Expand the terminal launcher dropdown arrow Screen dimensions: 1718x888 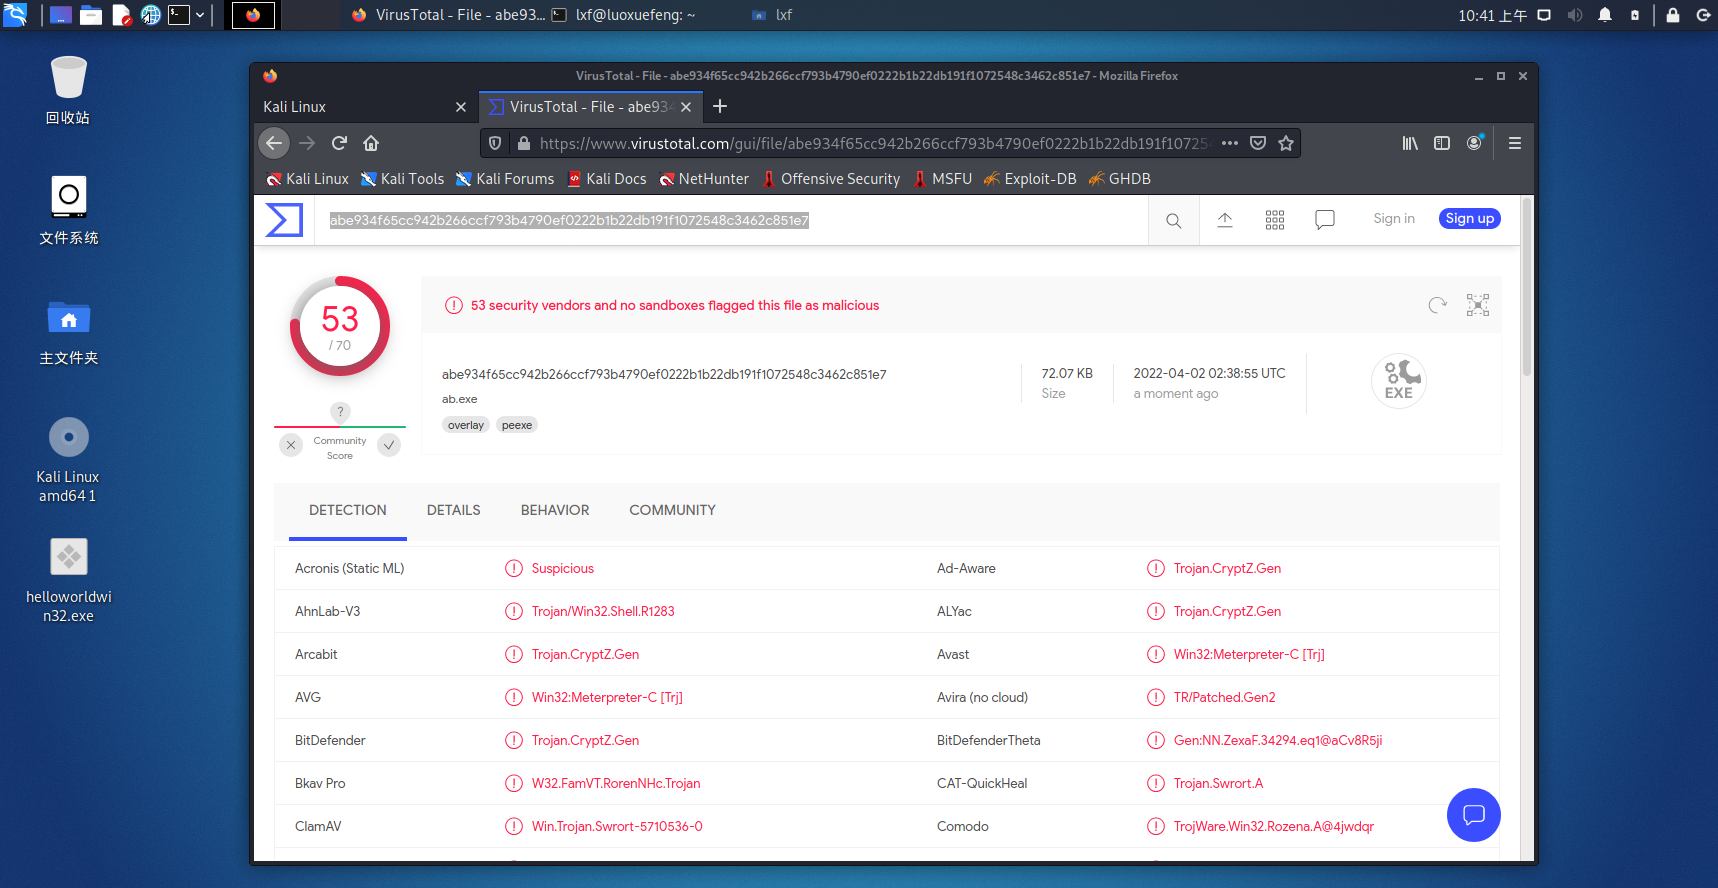click(200, 15)
